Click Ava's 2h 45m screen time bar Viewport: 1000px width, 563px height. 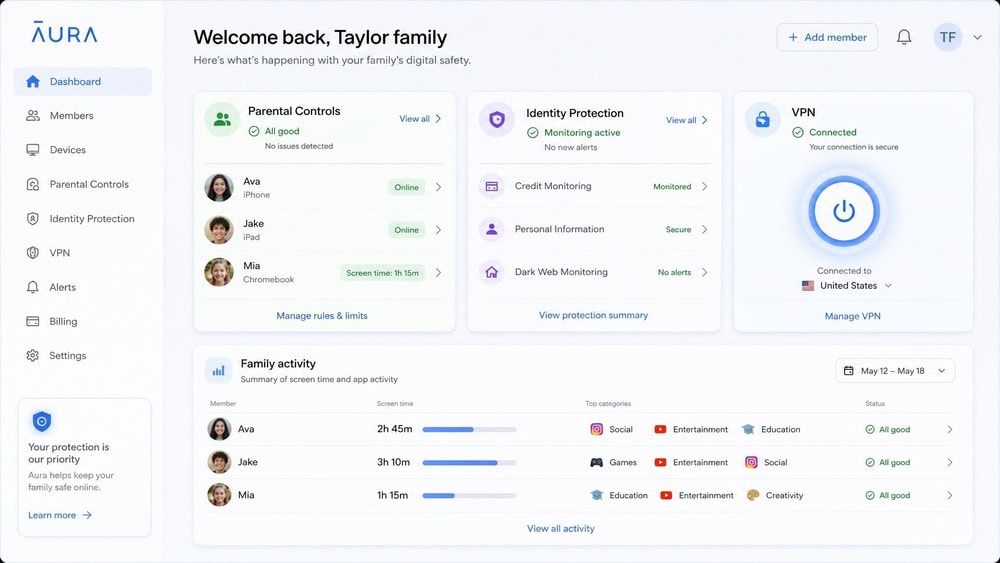(469, 430)
